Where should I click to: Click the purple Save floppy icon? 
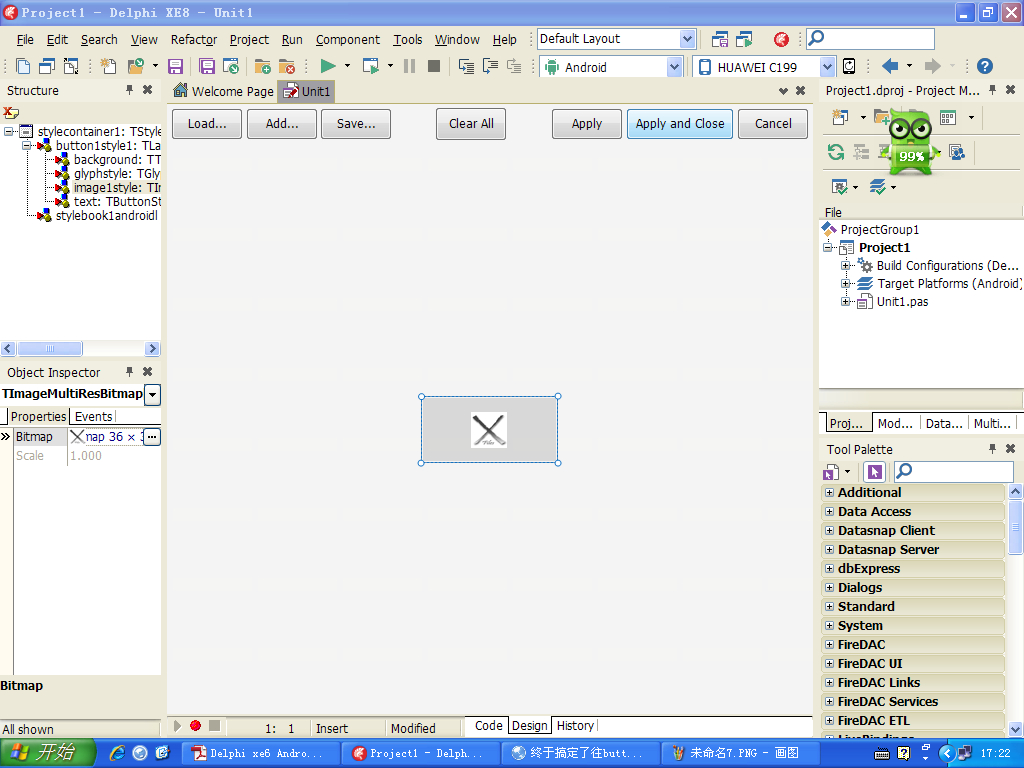(x=175, y=66)
